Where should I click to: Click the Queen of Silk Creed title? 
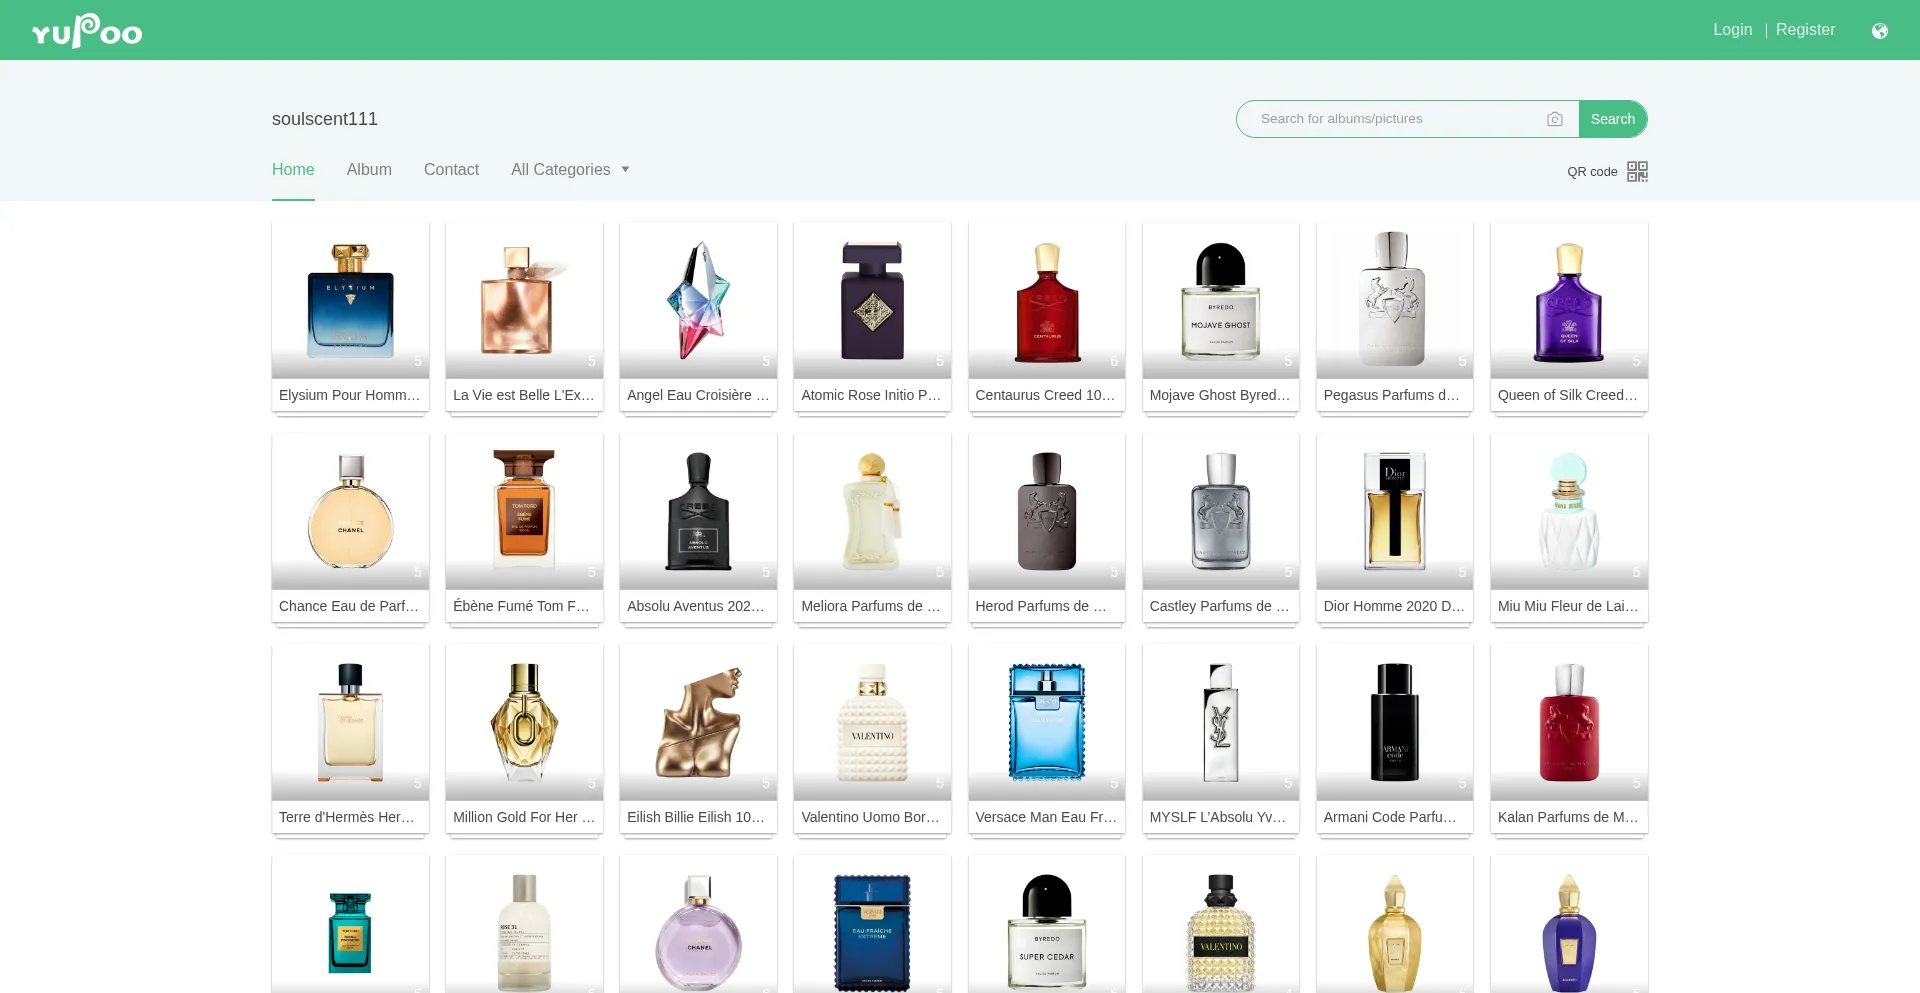click(x=1567, y=395)
